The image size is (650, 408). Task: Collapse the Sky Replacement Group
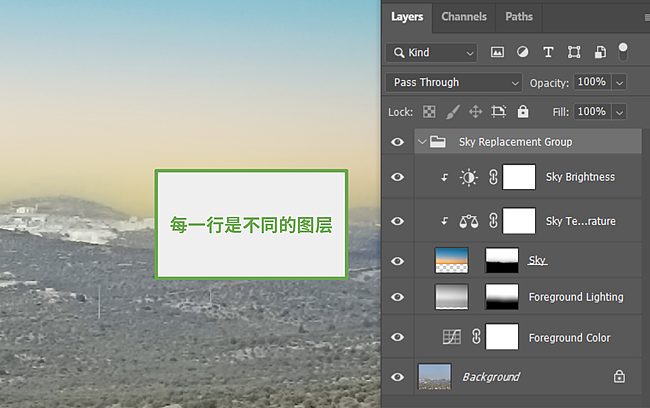coord(421,142)
